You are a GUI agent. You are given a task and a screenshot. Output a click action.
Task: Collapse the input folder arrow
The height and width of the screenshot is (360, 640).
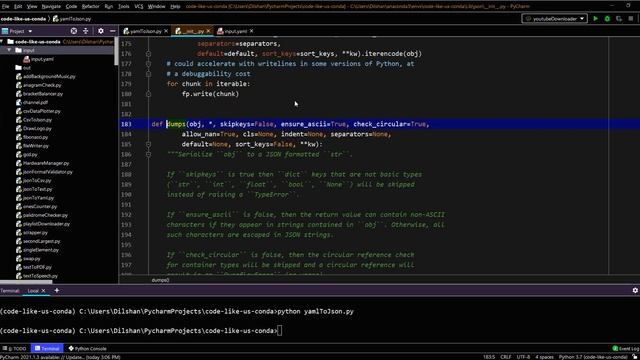[9, 50]
